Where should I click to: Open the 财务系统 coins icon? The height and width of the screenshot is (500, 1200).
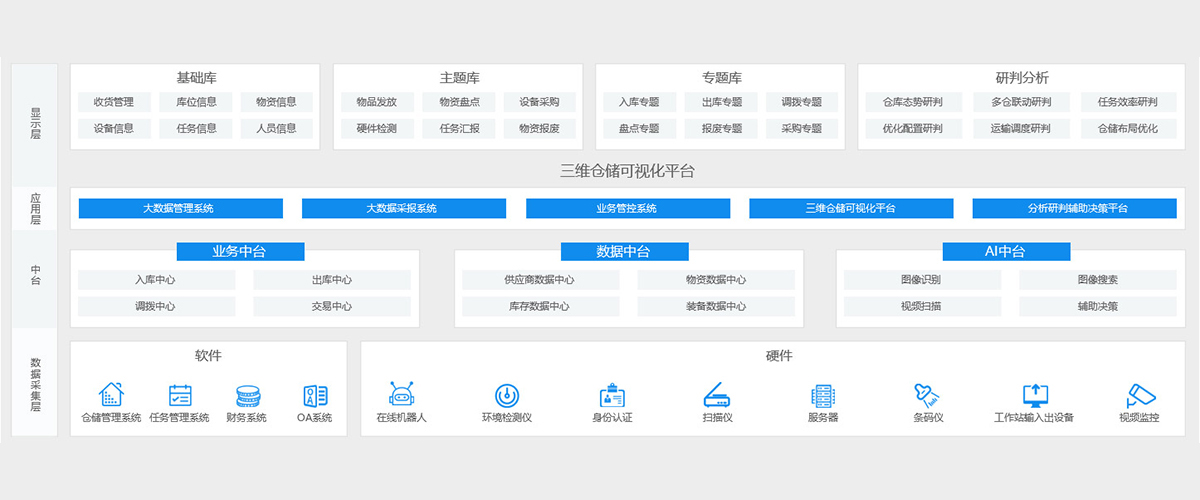[247, 395]
